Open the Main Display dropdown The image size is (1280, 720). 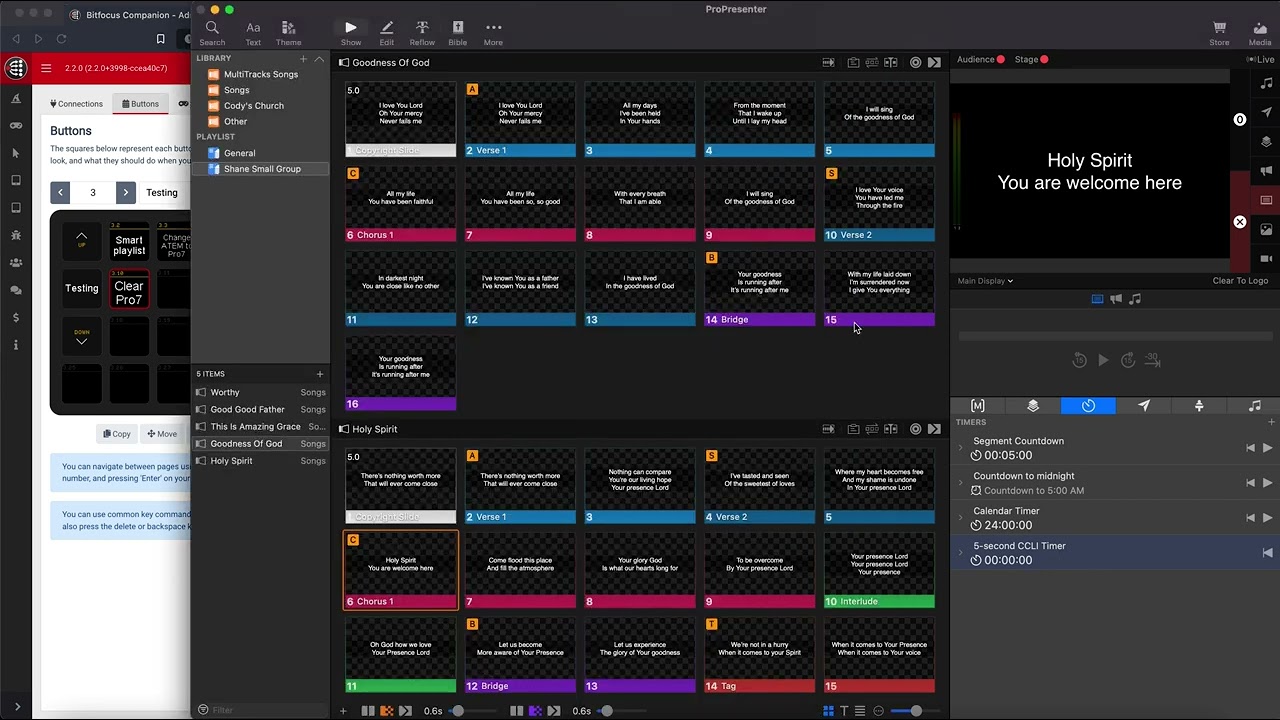click(x=985, y=281)
